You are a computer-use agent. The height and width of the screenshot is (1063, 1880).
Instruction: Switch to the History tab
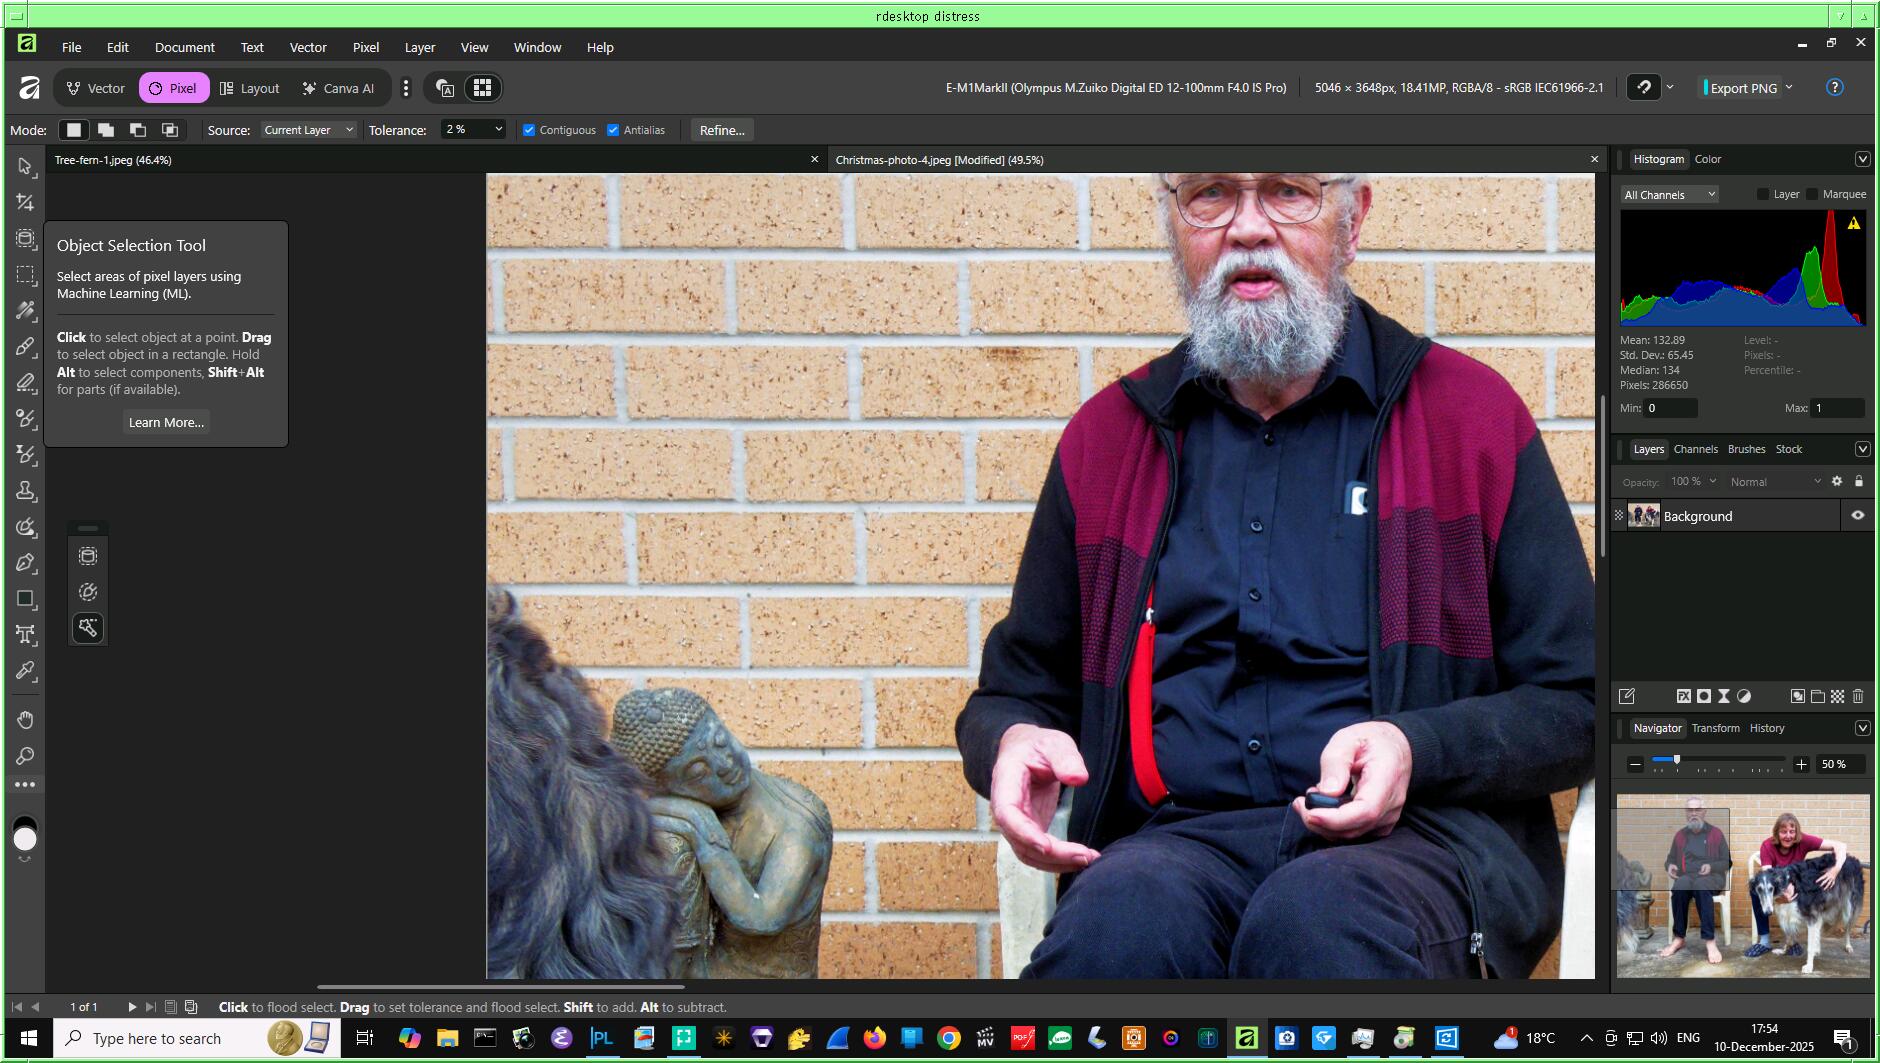click(x=1766, y=728)
